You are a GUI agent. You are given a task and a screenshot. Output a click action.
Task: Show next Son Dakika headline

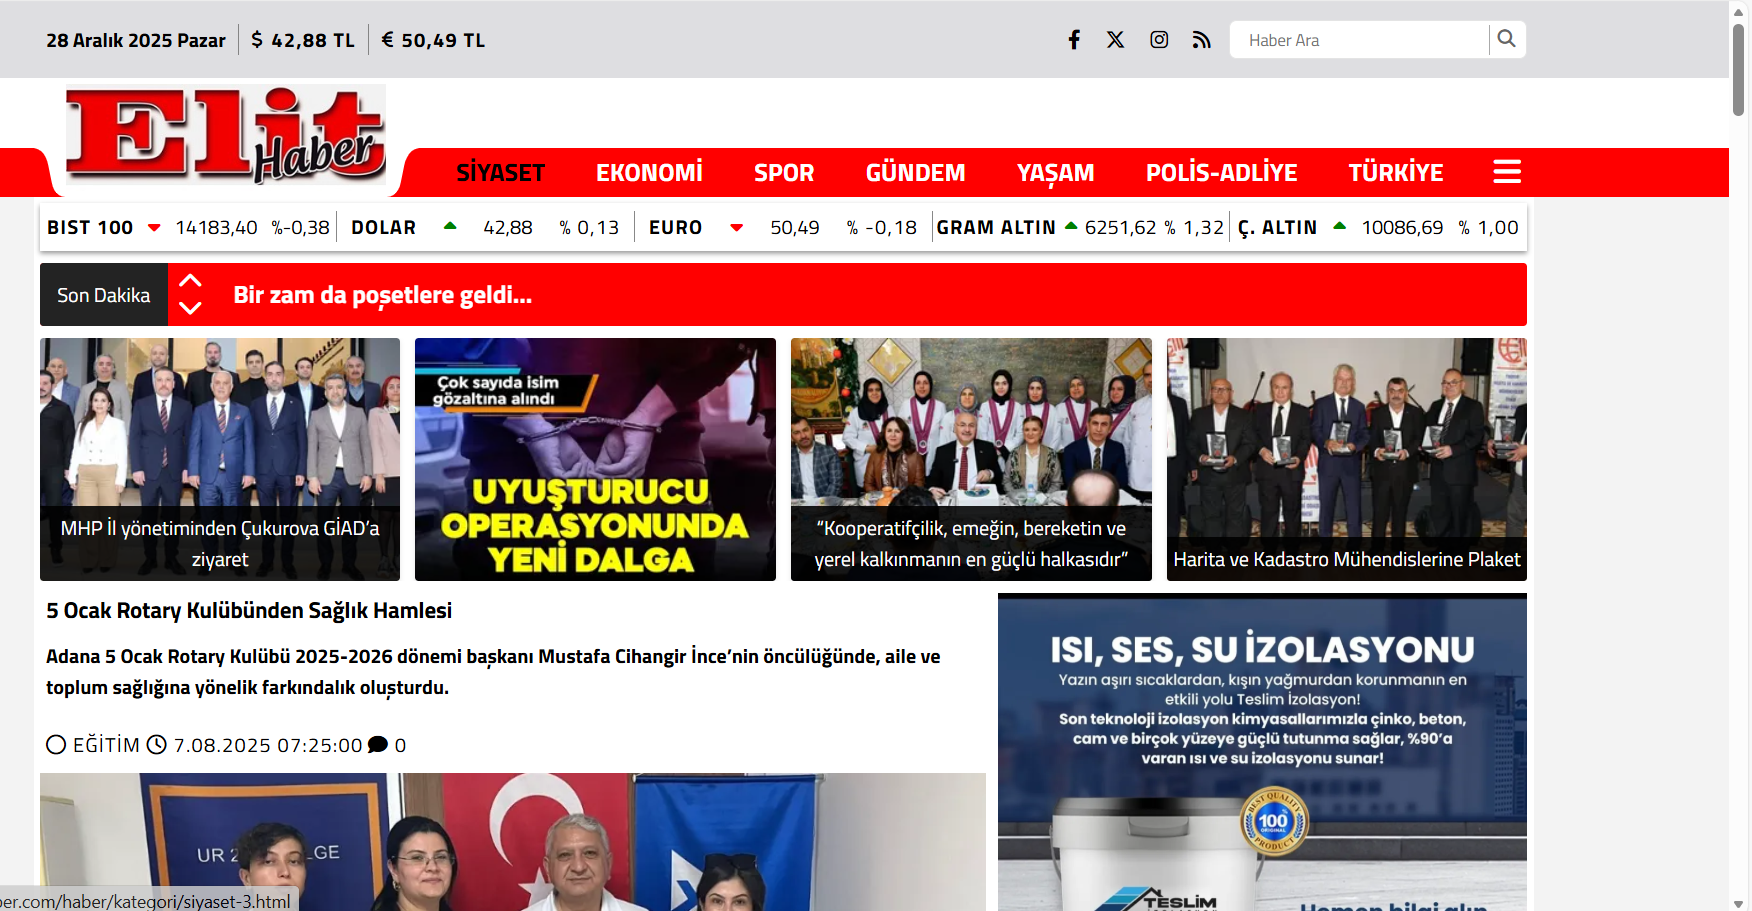190,308
